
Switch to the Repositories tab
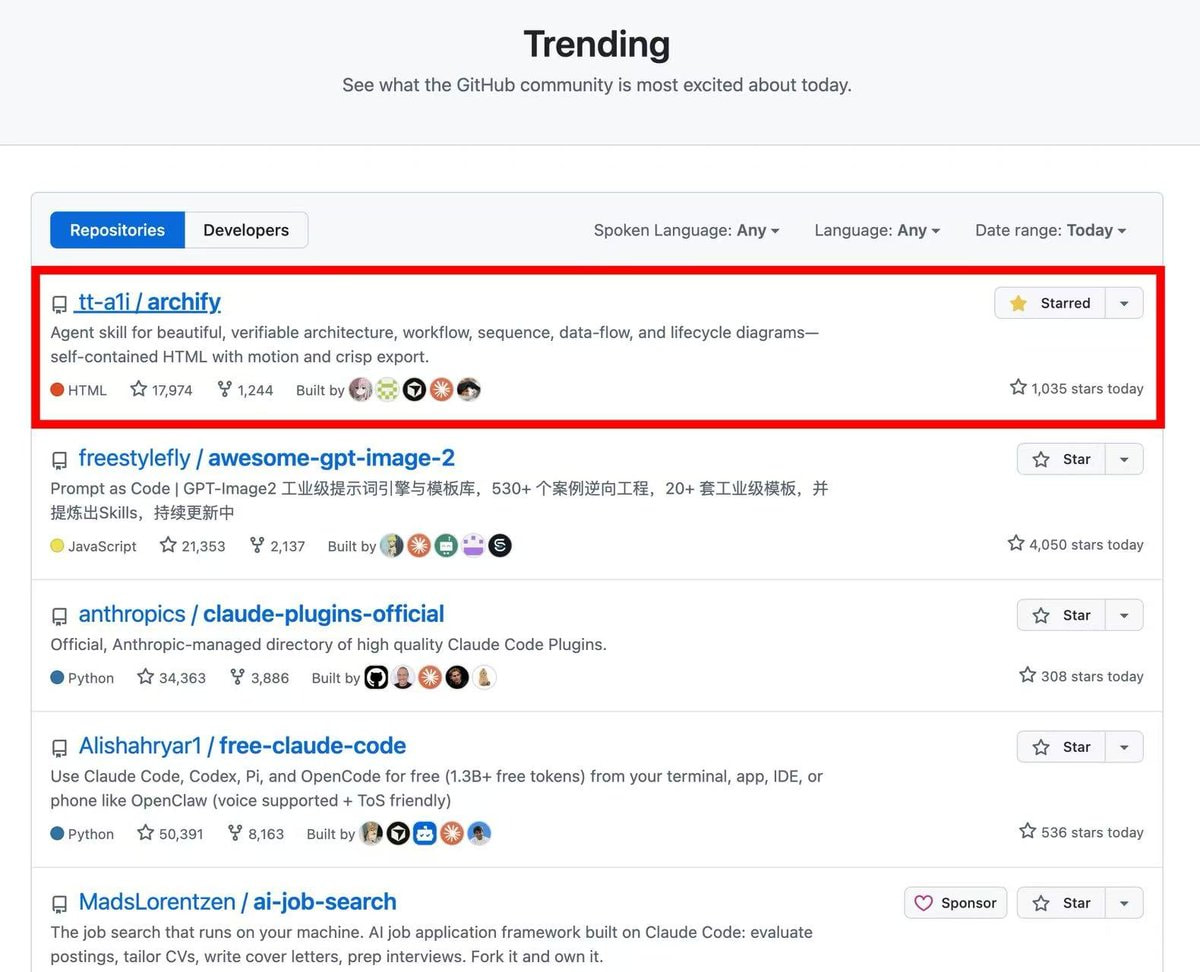click(117, 230)
